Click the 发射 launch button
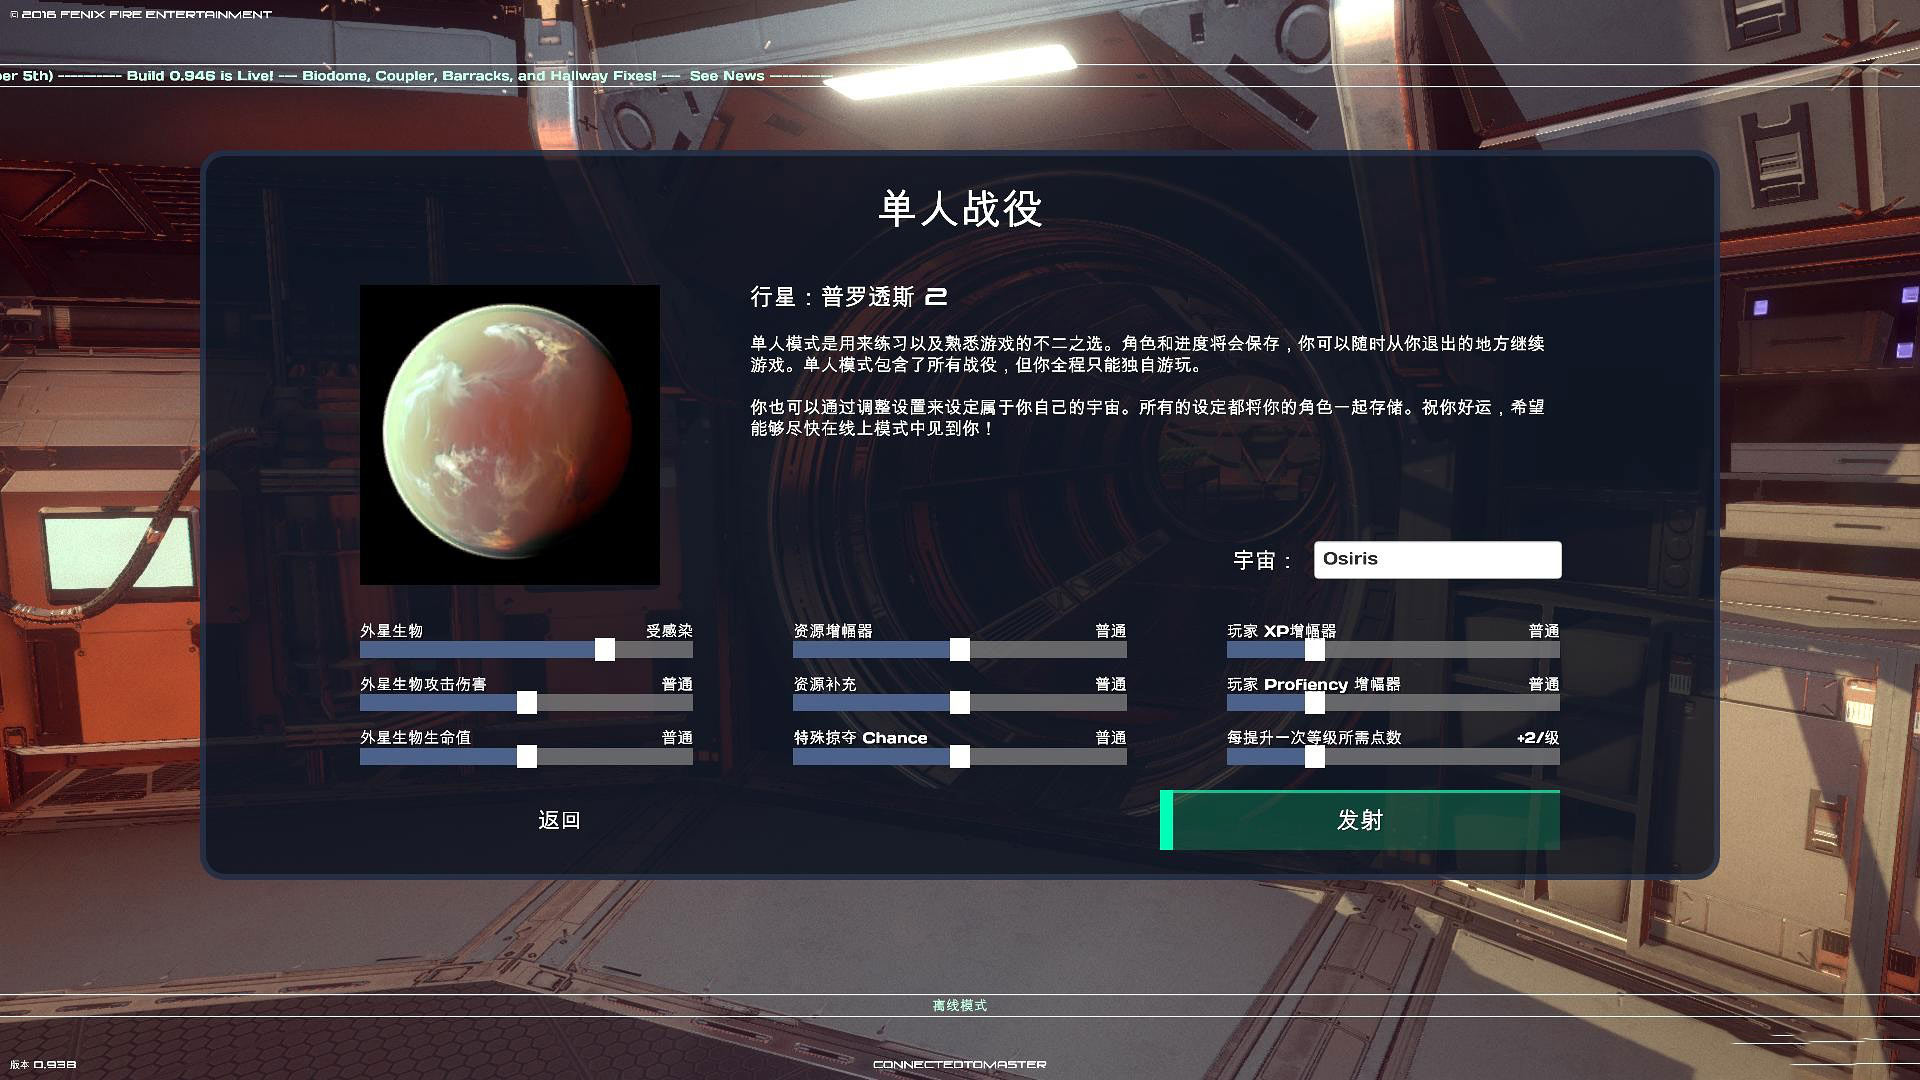The width and height of the screenshot is (1920, 1080). point(1360,820)
